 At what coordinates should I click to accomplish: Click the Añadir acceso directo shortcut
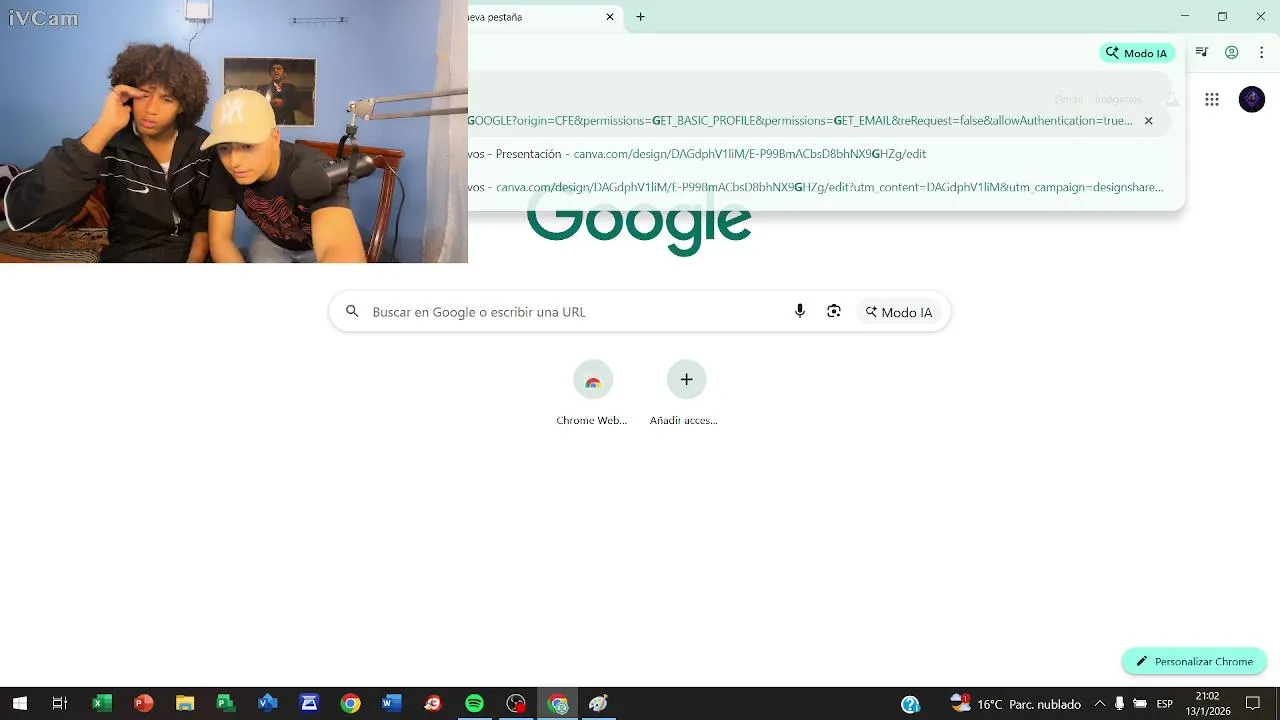click(686, 393)
